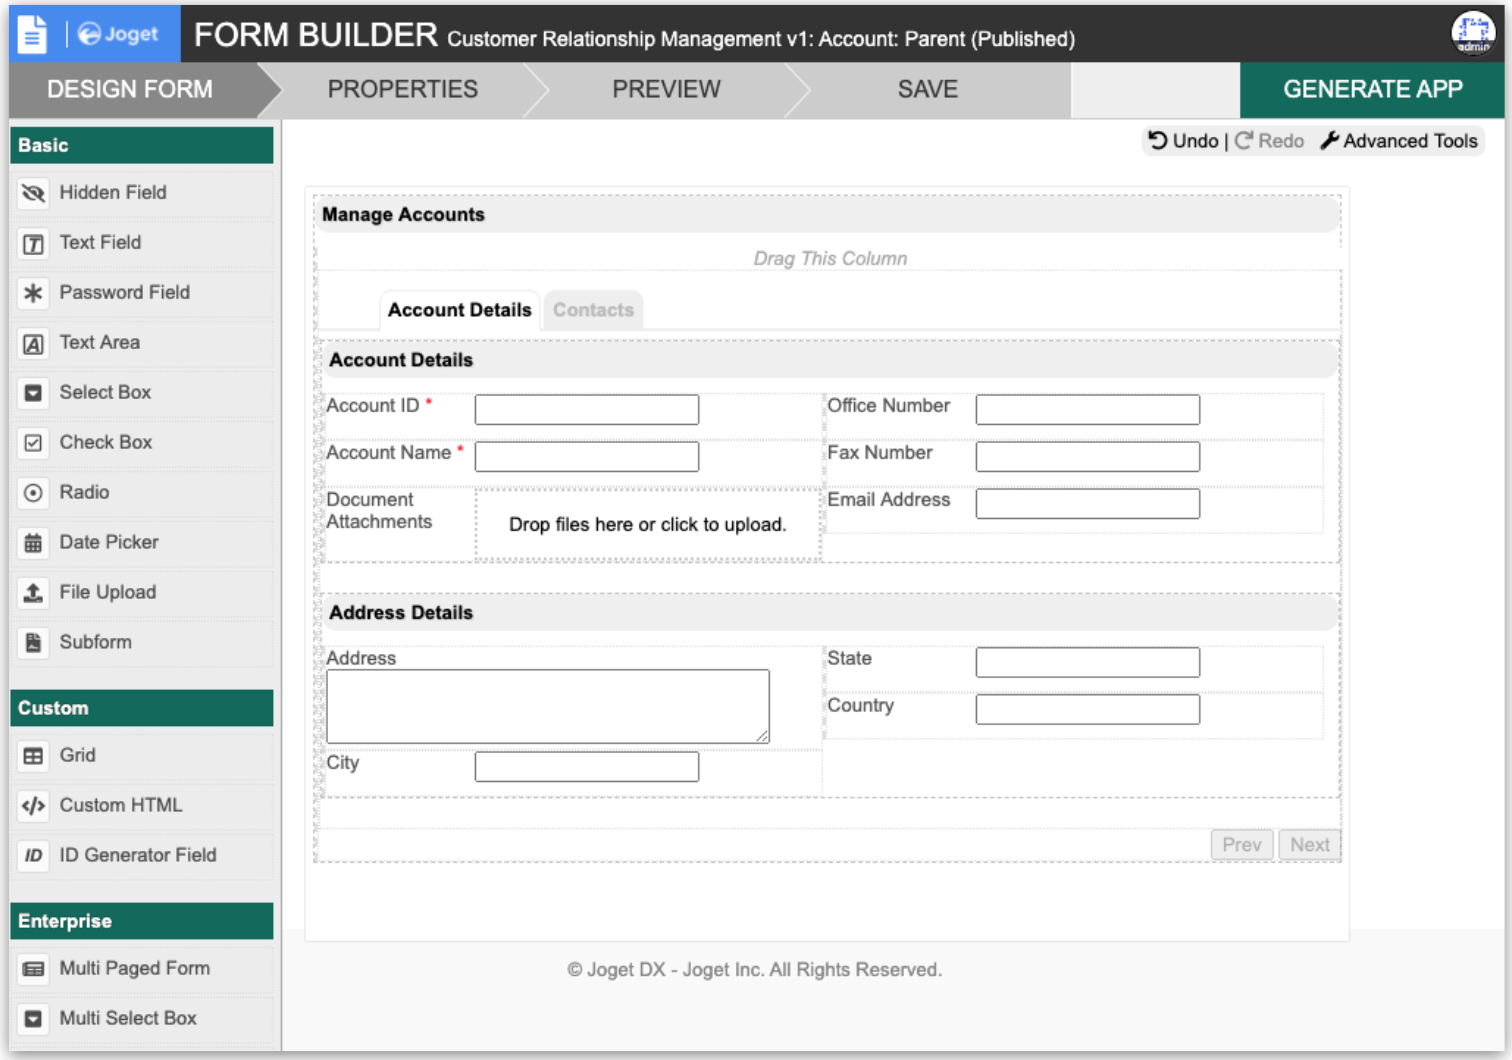This screenshot has height=1060, width=1512.
Task: Click the Password Field asterisk icon
Action: (x=33, y=293)
